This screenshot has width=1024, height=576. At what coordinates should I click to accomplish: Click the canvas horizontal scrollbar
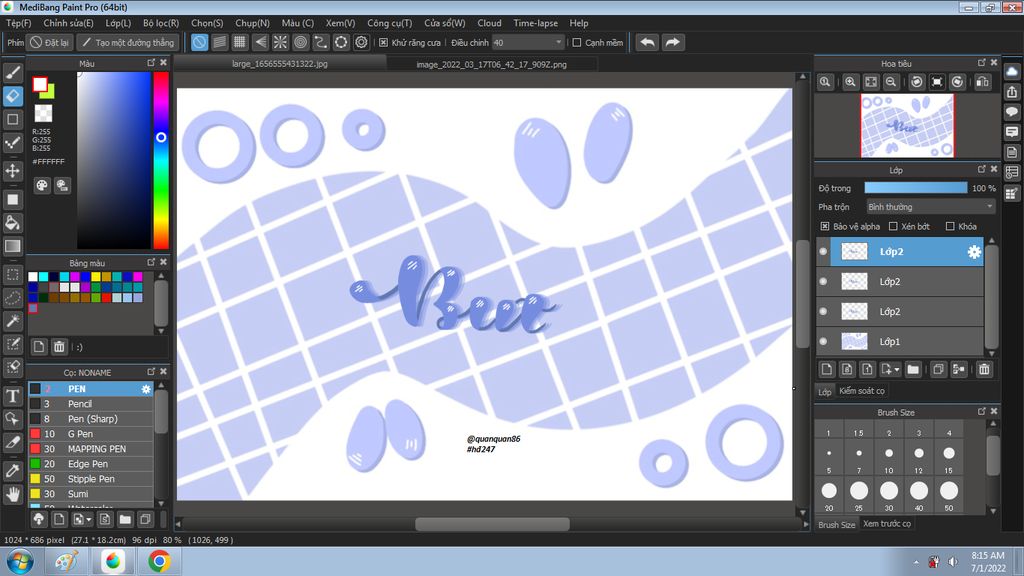coord(492,524)
